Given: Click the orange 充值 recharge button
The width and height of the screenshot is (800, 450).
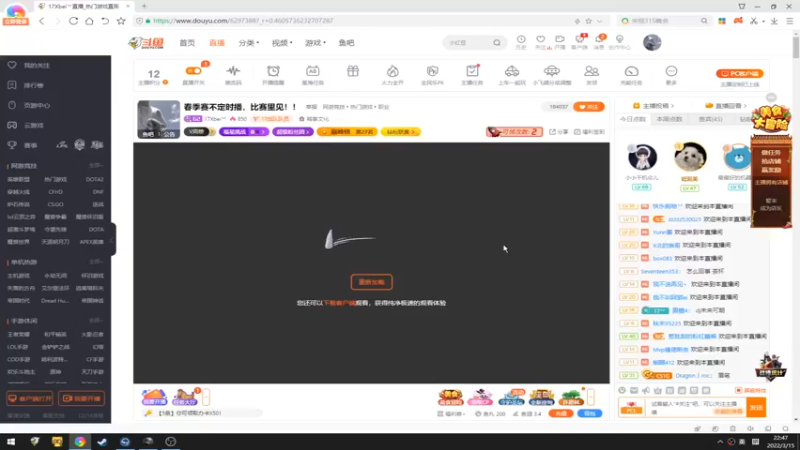Looking at the screenshot, I should (561, 413).
